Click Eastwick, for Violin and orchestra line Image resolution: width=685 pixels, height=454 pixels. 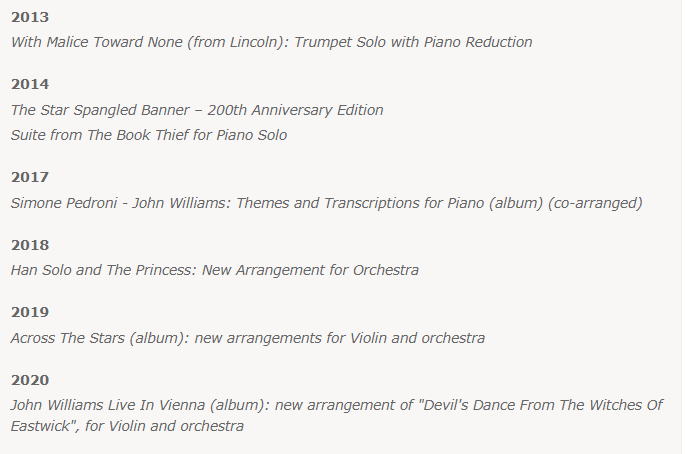coord(127,426)
